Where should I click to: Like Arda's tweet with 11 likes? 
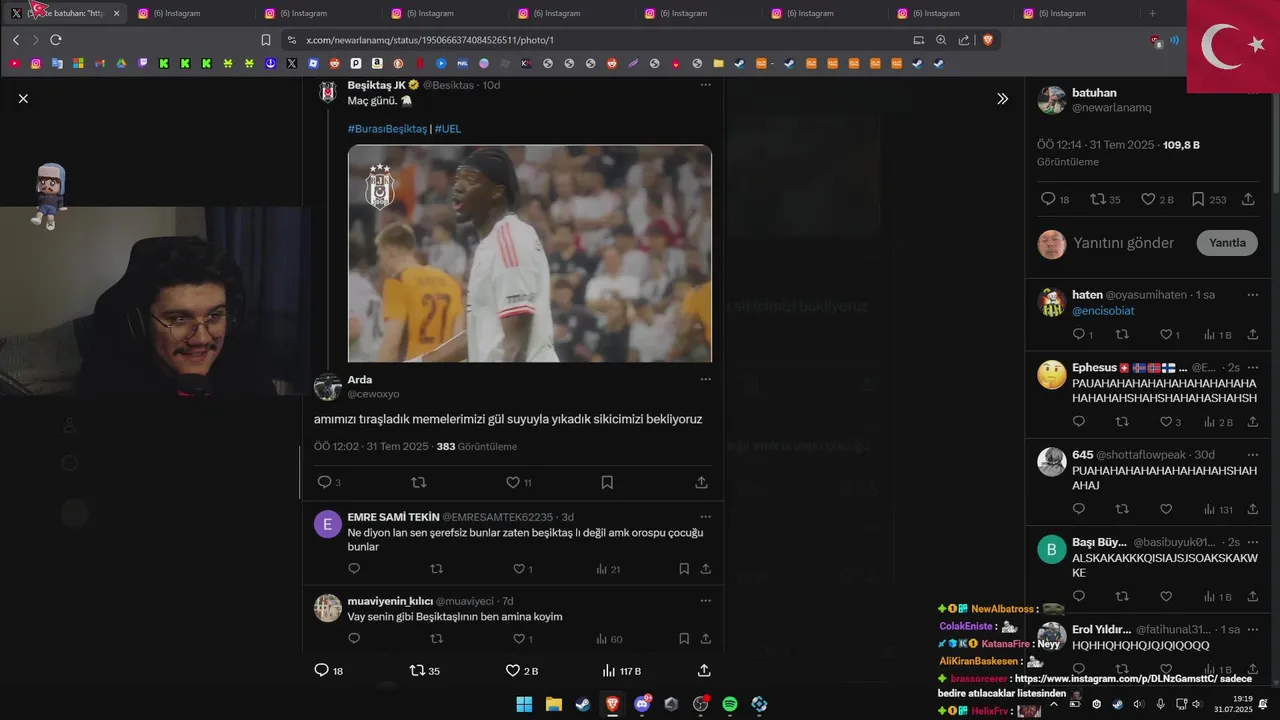coord(513,482)
